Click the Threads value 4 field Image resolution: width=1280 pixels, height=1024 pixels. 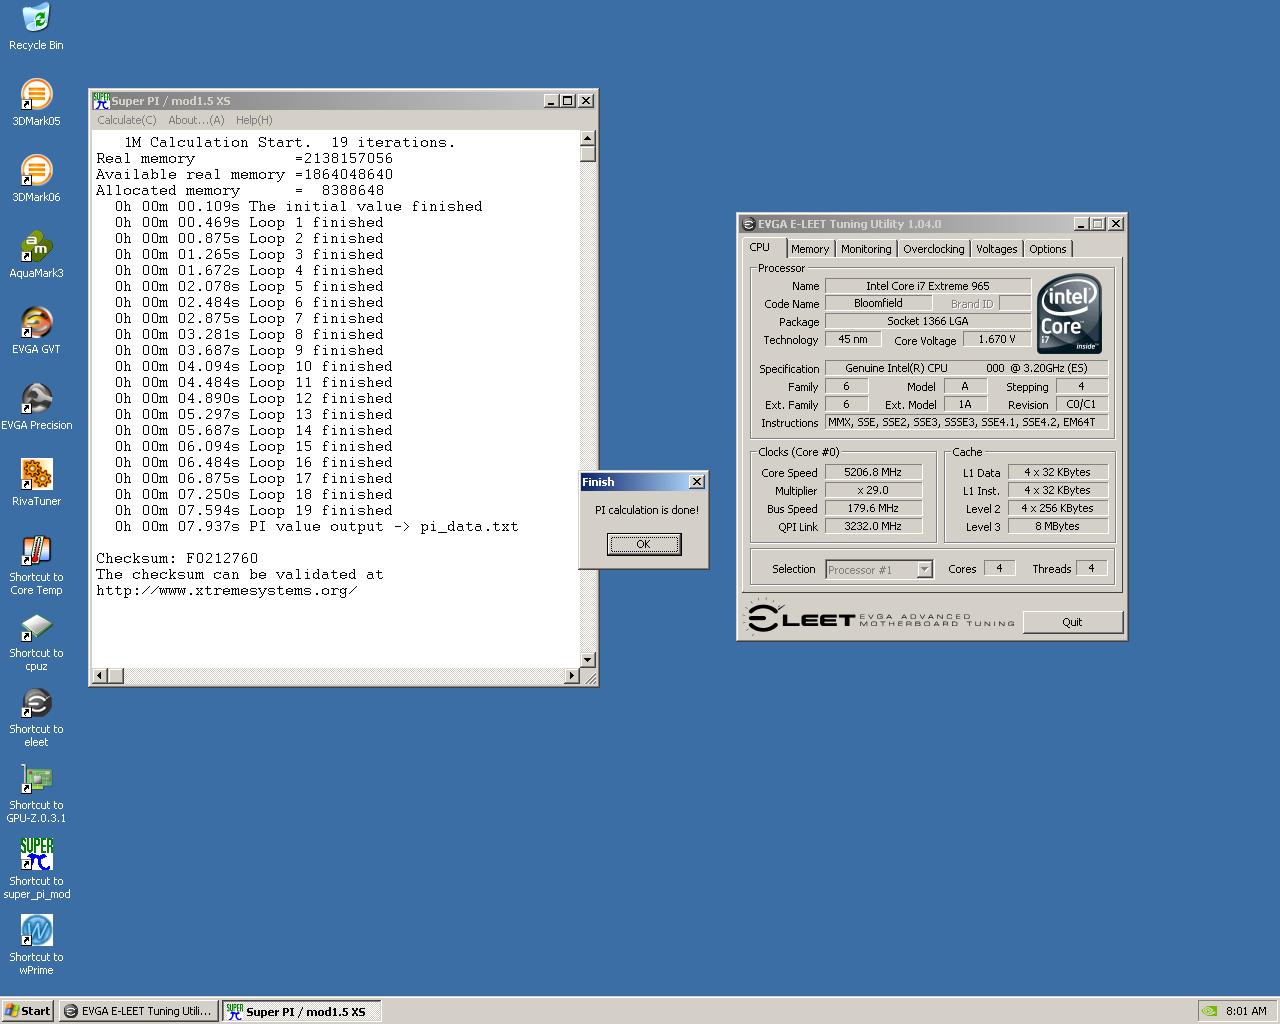[1091, 569]
